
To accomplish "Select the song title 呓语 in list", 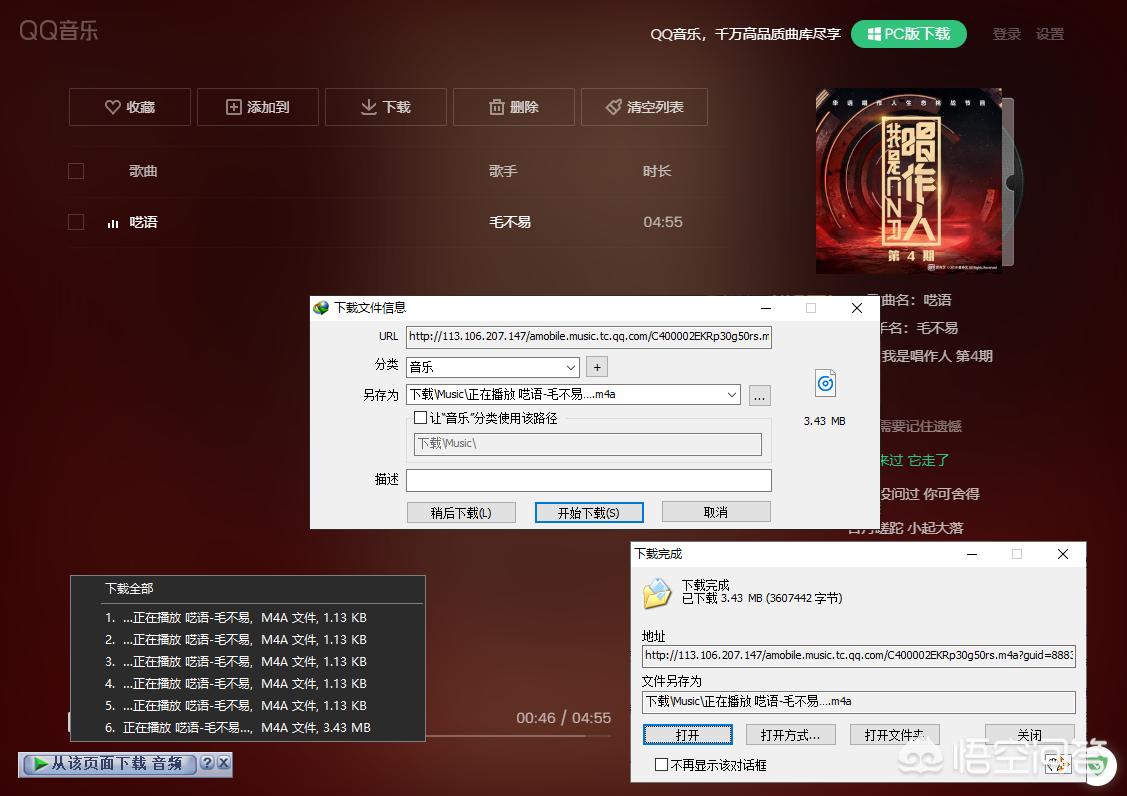I will pos(143,222).
